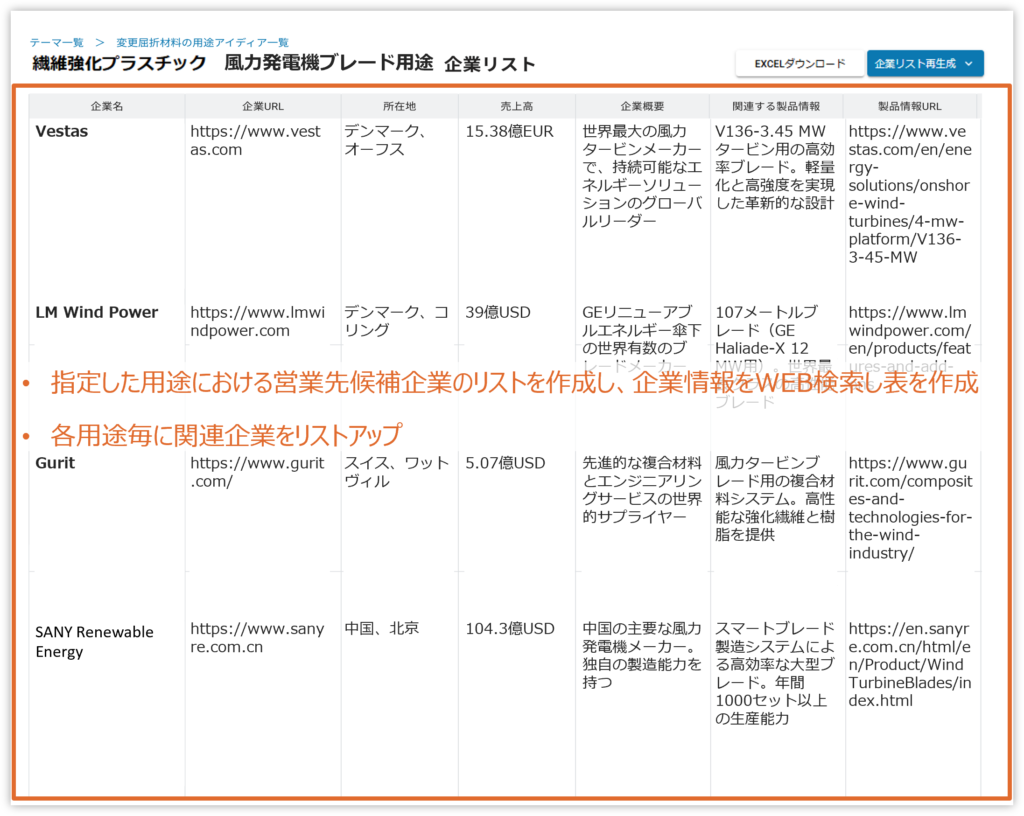Click the 企業概要 column header
Viewport: 1024px width, 816px height.
pyautogui.click(x=642, y=106)
